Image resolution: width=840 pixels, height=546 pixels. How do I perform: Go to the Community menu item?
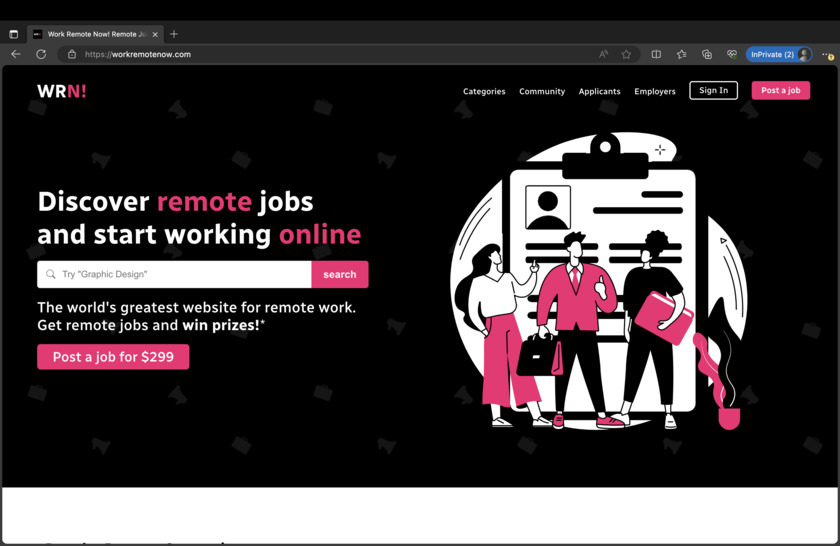point(542,91)
